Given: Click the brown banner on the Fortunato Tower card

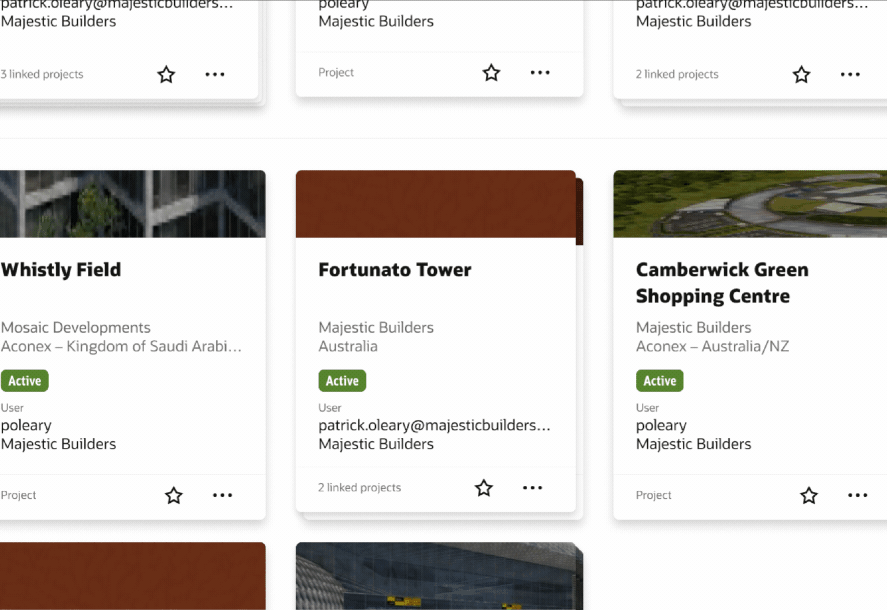Looking at the screenshot, I should point(436,204).
